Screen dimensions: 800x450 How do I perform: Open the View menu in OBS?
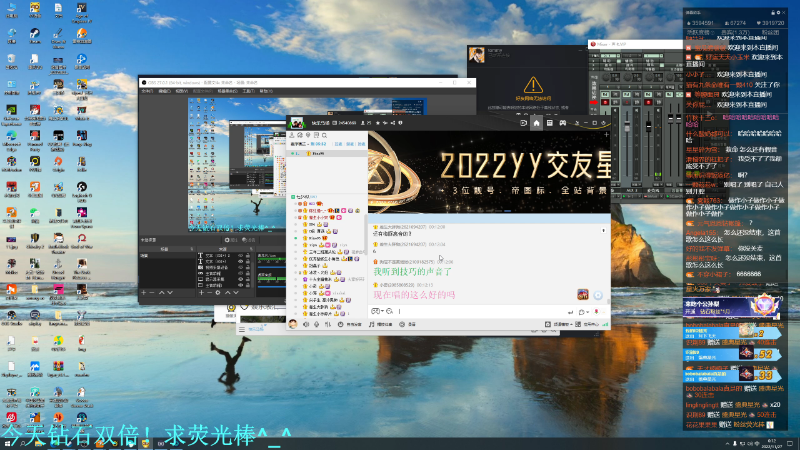tap(182, 91)
